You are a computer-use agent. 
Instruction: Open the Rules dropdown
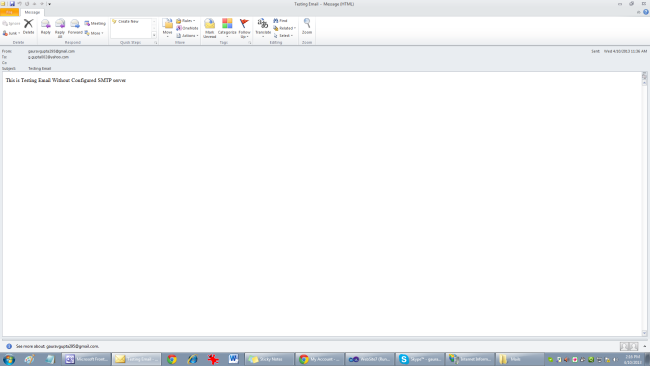point(185,21)
